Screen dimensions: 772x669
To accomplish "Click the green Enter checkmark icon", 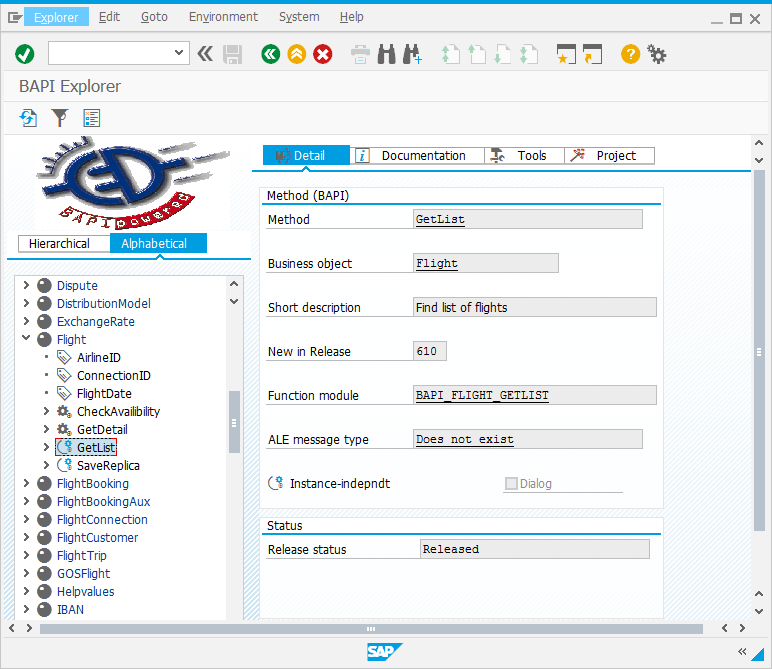I will (x=24, y=54).
